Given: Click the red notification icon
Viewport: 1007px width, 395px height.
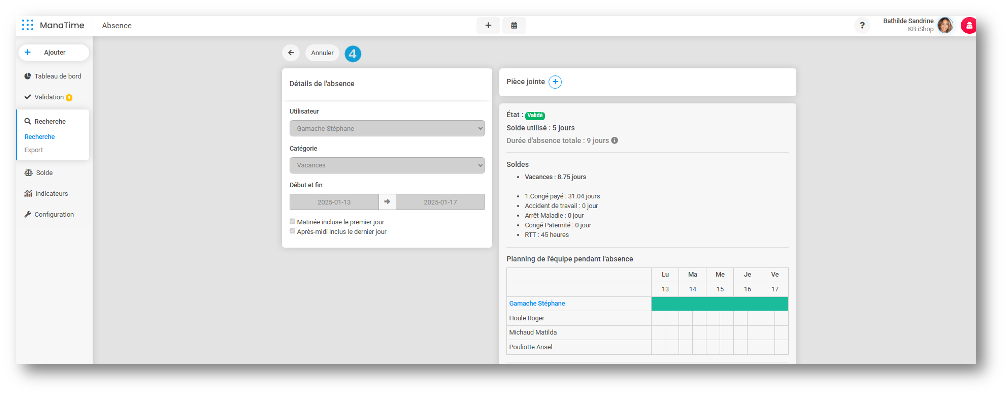Looking at the screenshot, I should (x=968, y=25).
